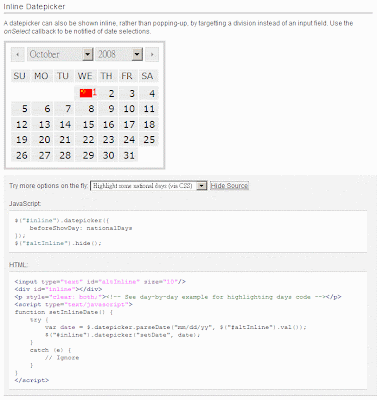Select day 10 in calendar
The height and width of the screenshot is (400, 377).
[128, 109]
